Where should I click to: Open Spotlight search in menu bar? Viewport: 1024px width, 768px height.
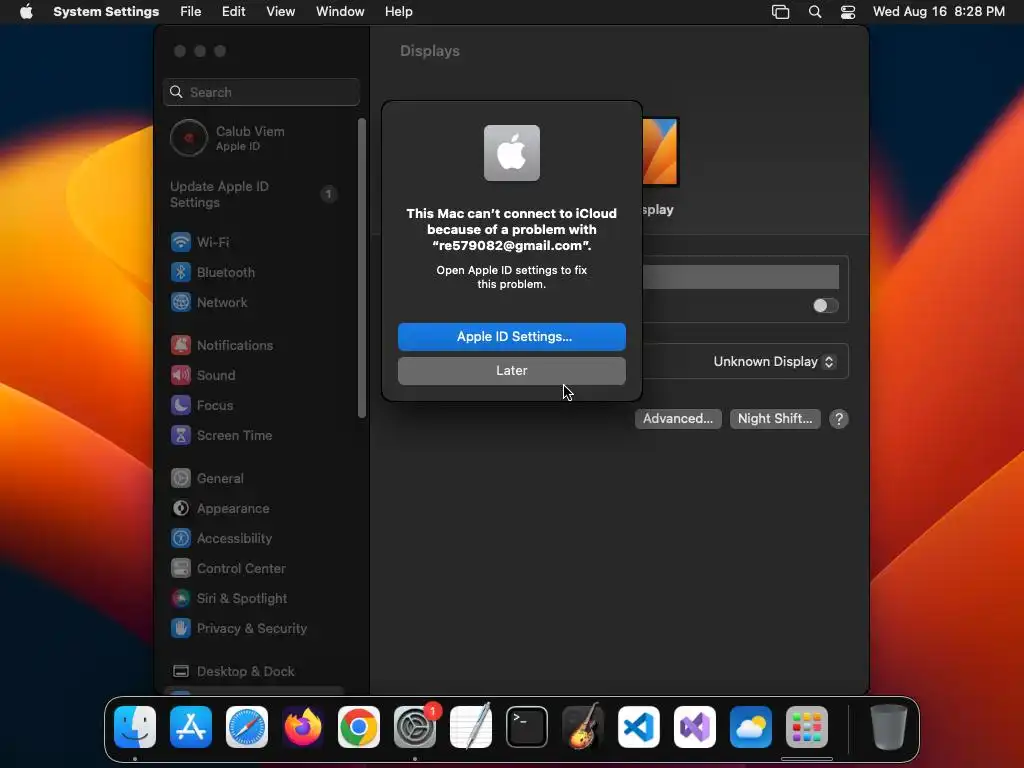814,12
